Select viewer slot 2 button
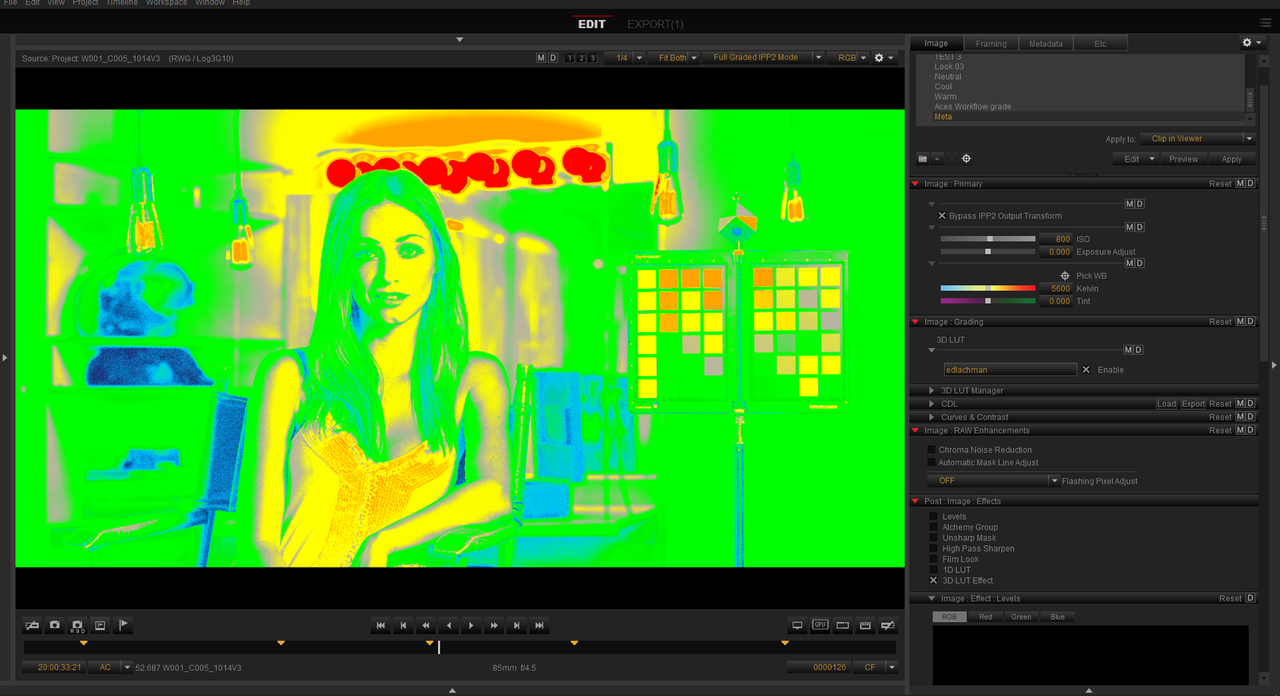1280x696 pixels. click(x=581, y=58)
